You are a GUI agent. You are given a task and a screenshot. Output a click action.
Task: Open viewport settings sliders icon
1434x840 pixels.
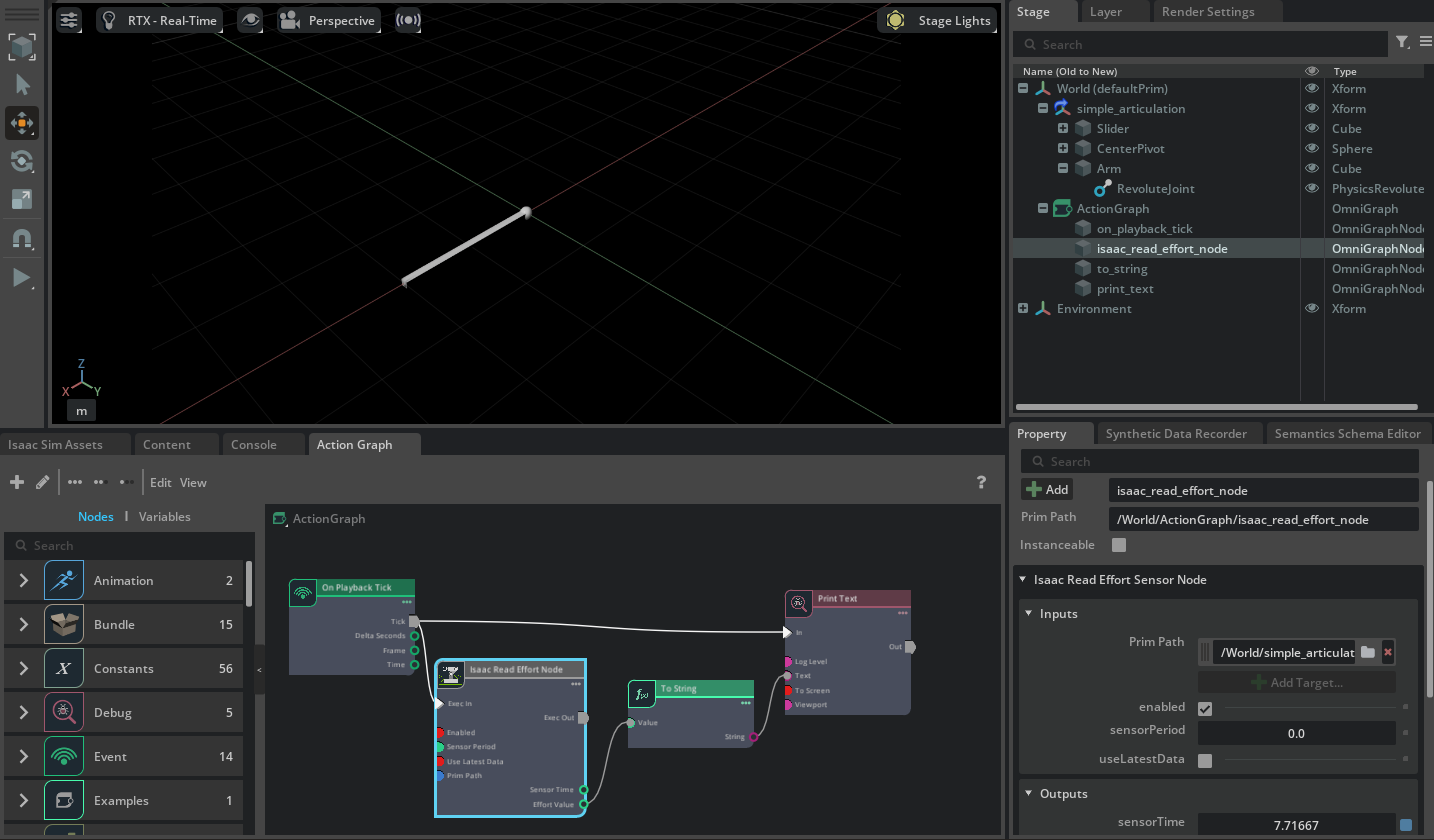click(69, 20)
